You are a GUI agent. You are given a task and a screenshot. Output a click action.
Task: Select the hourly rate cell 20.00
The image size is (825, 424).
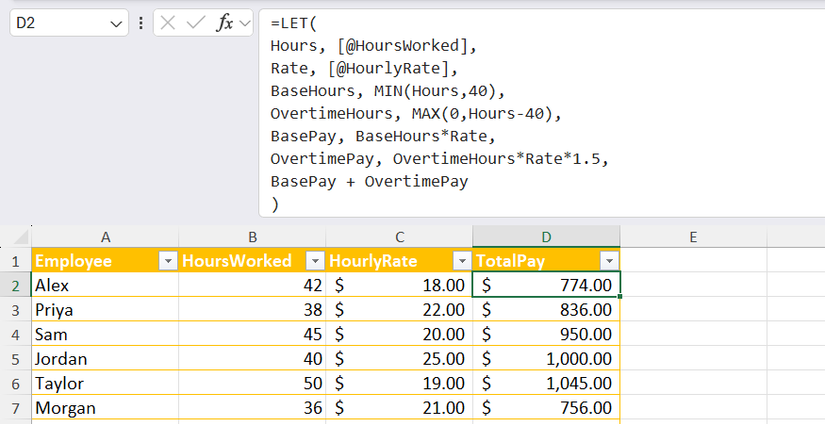pyautogui.click(x=399, y=334)
